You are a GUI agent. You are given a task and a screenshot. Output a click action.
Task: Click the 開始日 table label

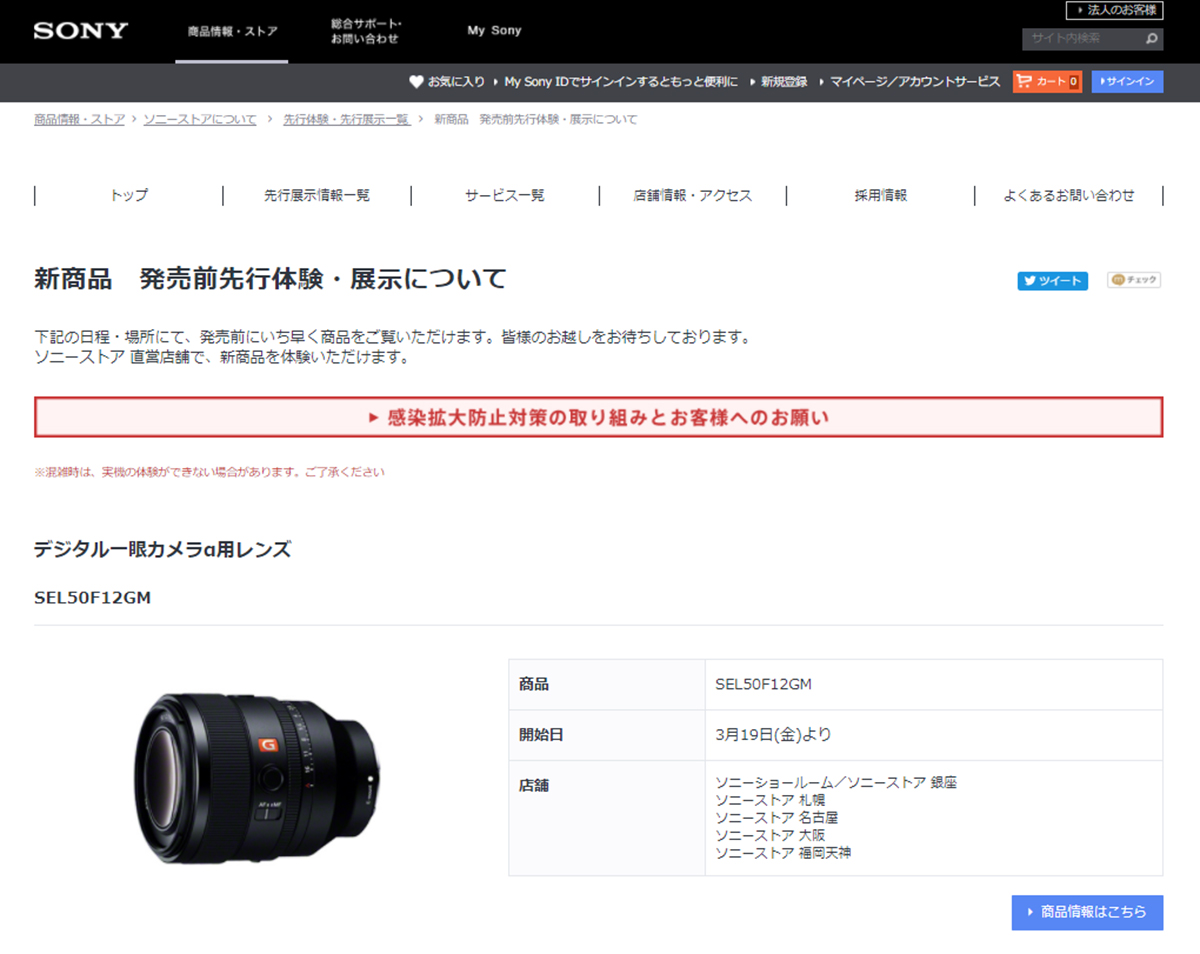pyautogui.click(x=541, y=735)
